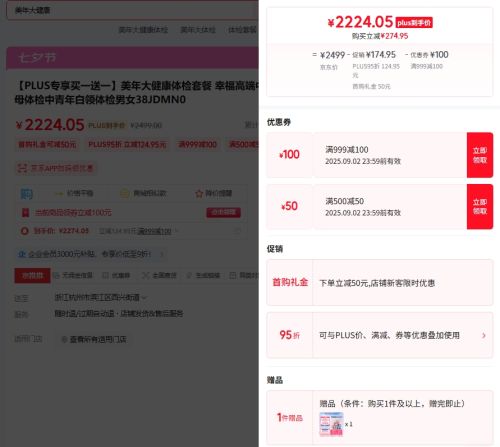Open the gift item thumbnail

[x=331, y=424]
